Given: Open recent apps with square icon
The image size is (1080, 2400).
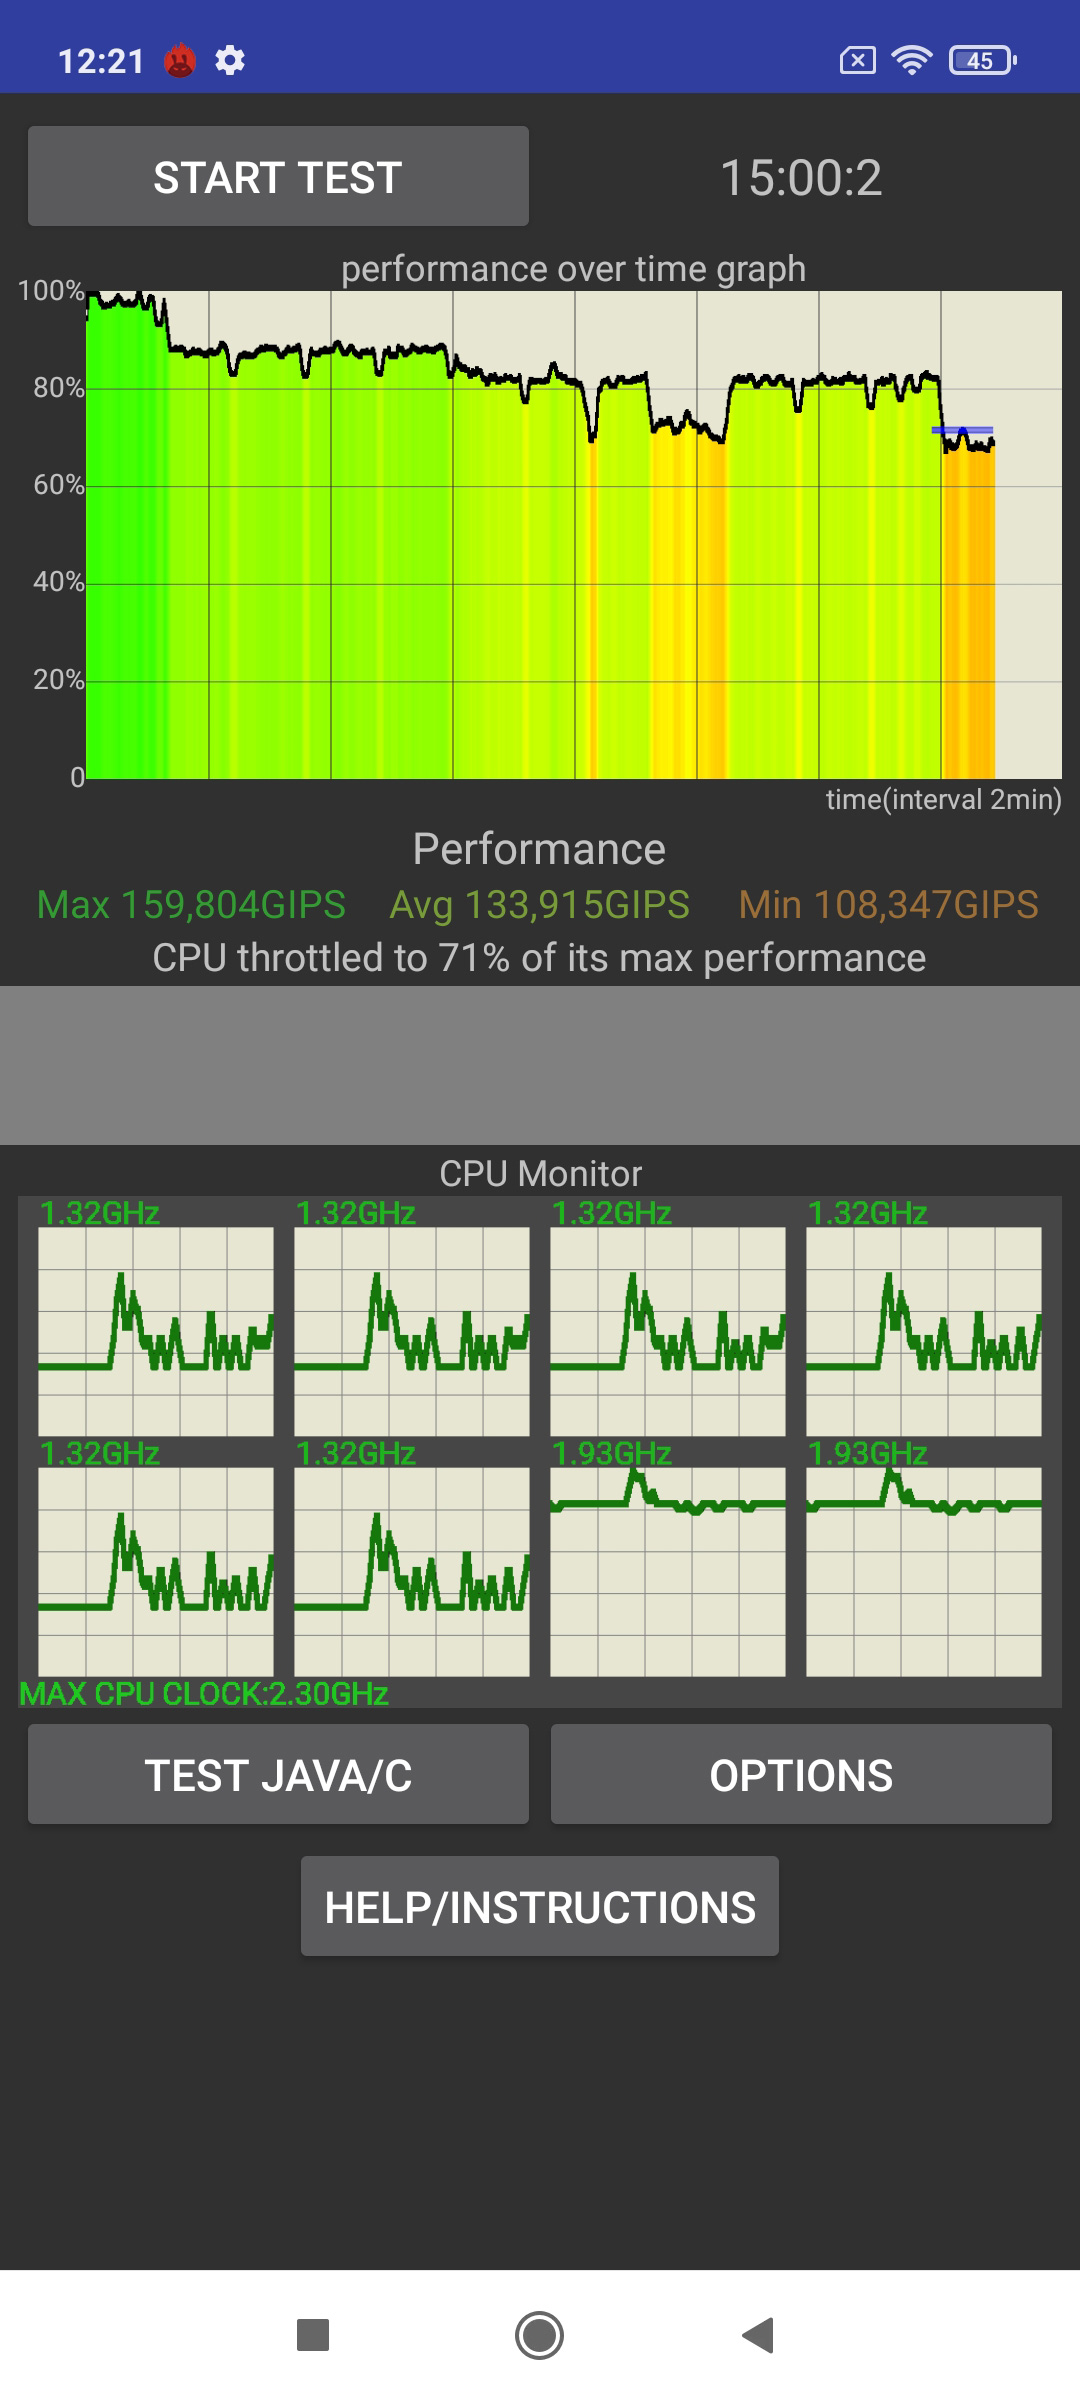Looking at the screenshot, I should [x=313, y=2335].
